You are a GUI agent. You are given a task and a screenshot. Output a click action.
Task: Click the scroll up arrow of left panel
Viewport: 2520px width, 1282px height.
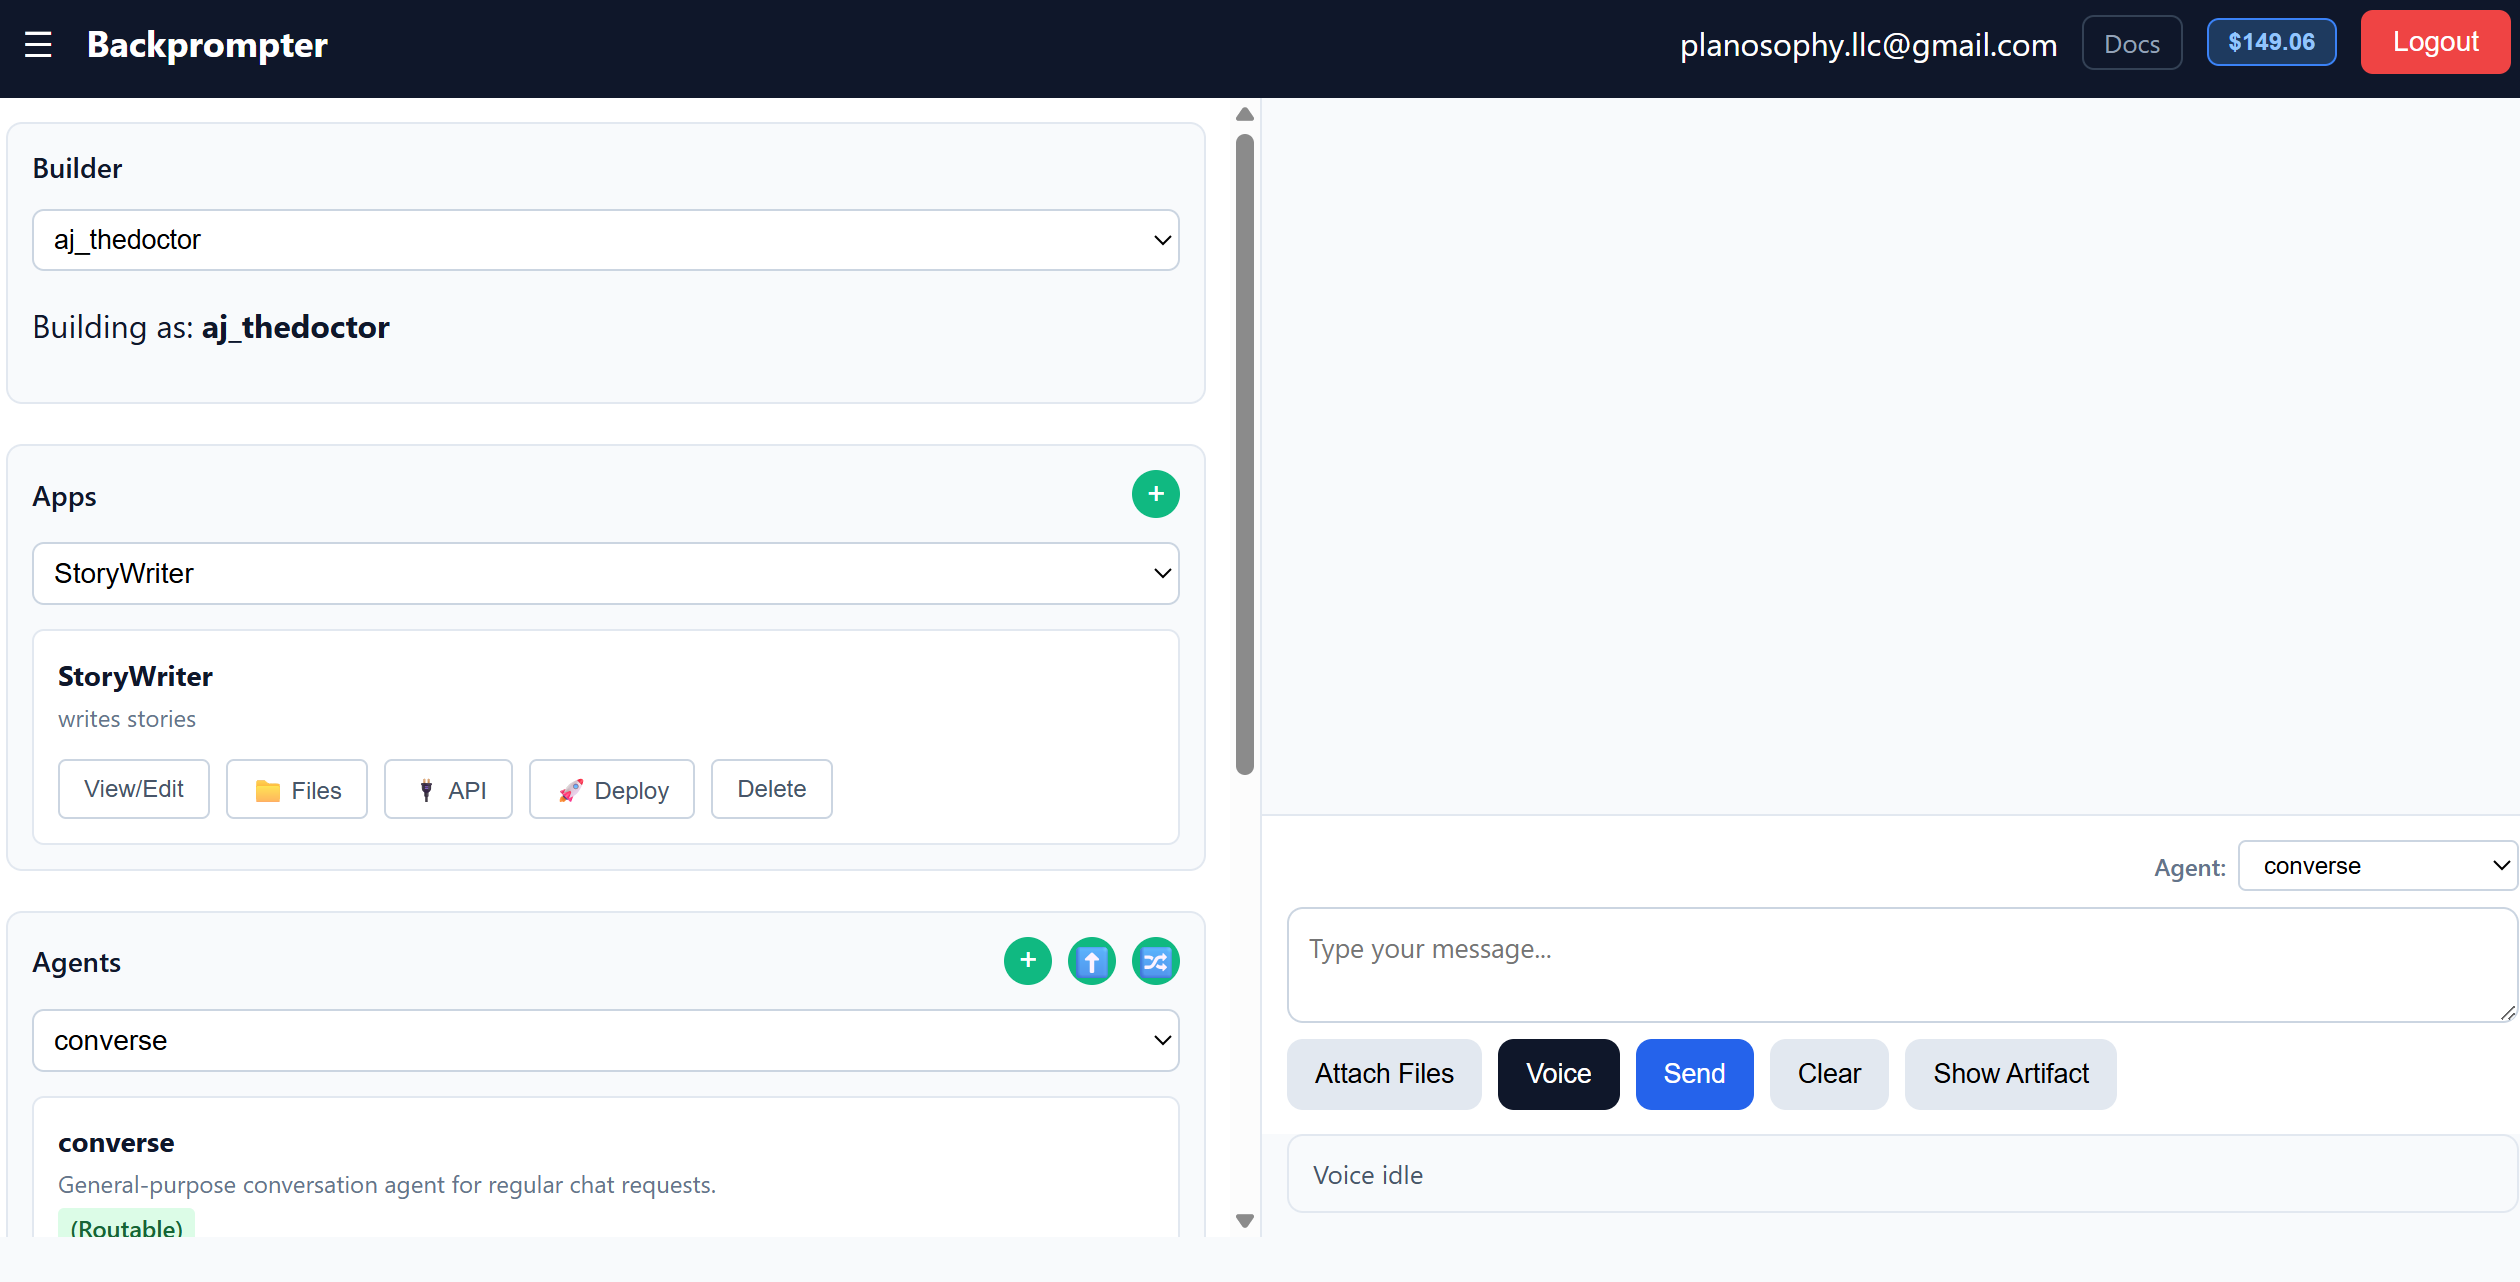click(1245, 114)
